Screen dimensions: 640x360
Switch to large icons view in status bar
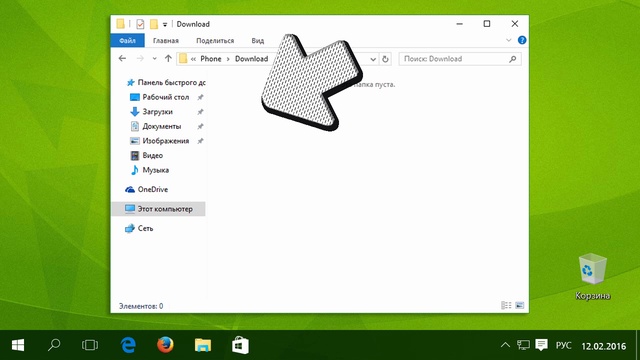coord(520,305)
